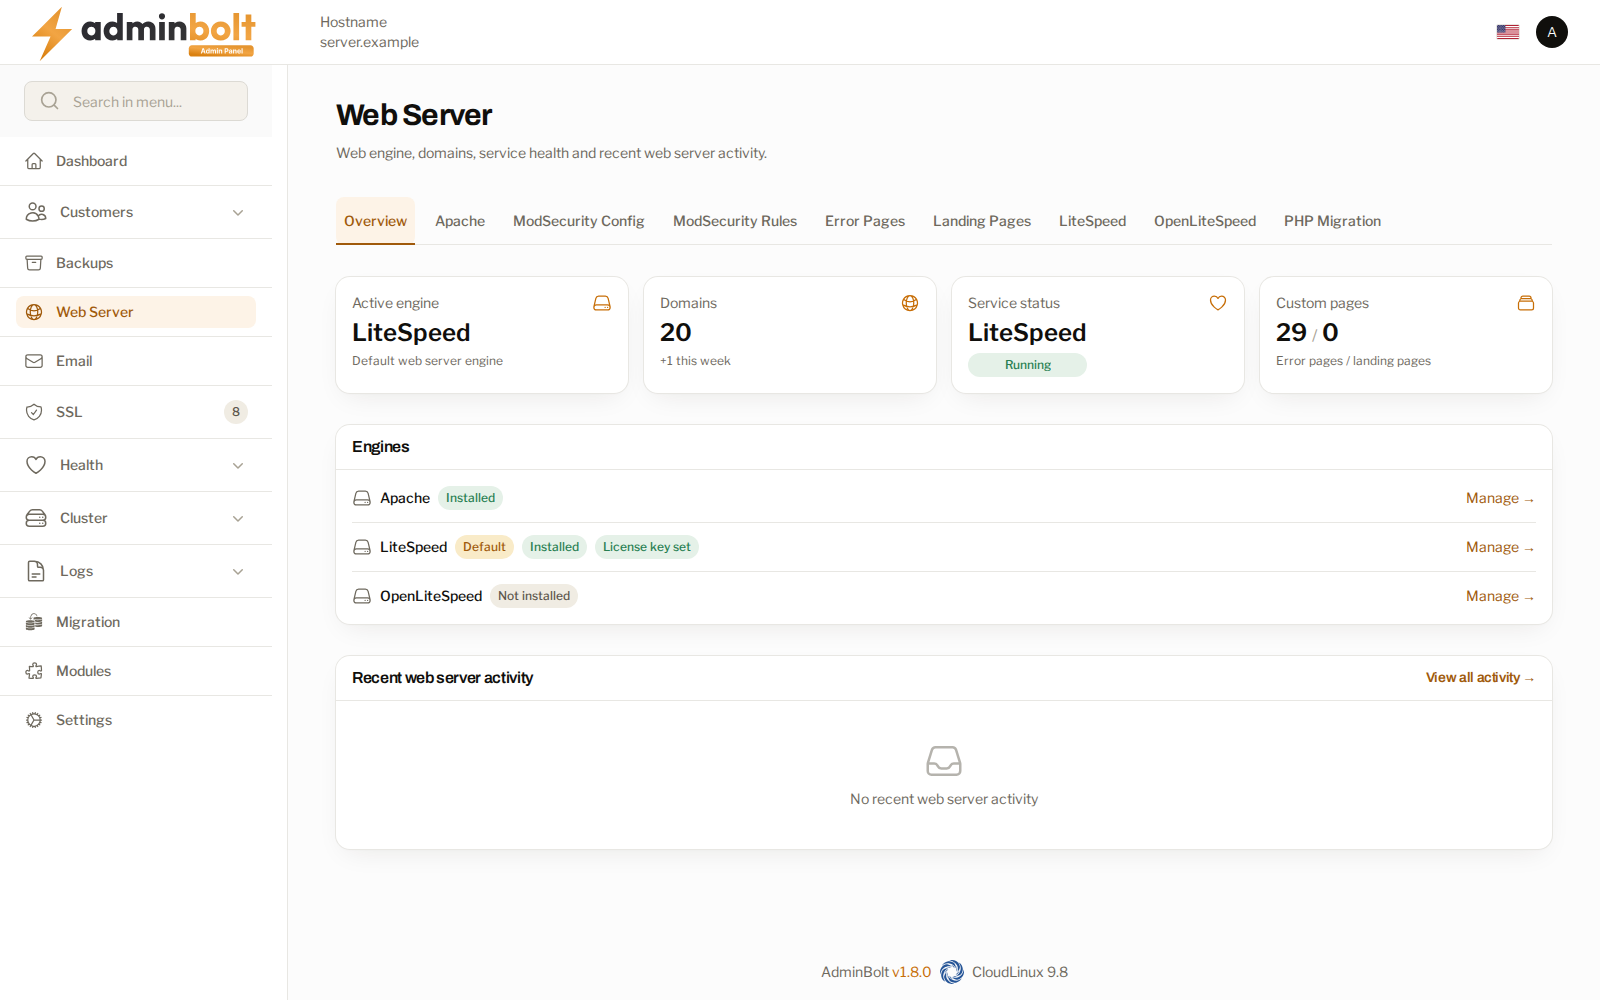
Task: Click the search magnifier icon
Action: coord(50,101)
